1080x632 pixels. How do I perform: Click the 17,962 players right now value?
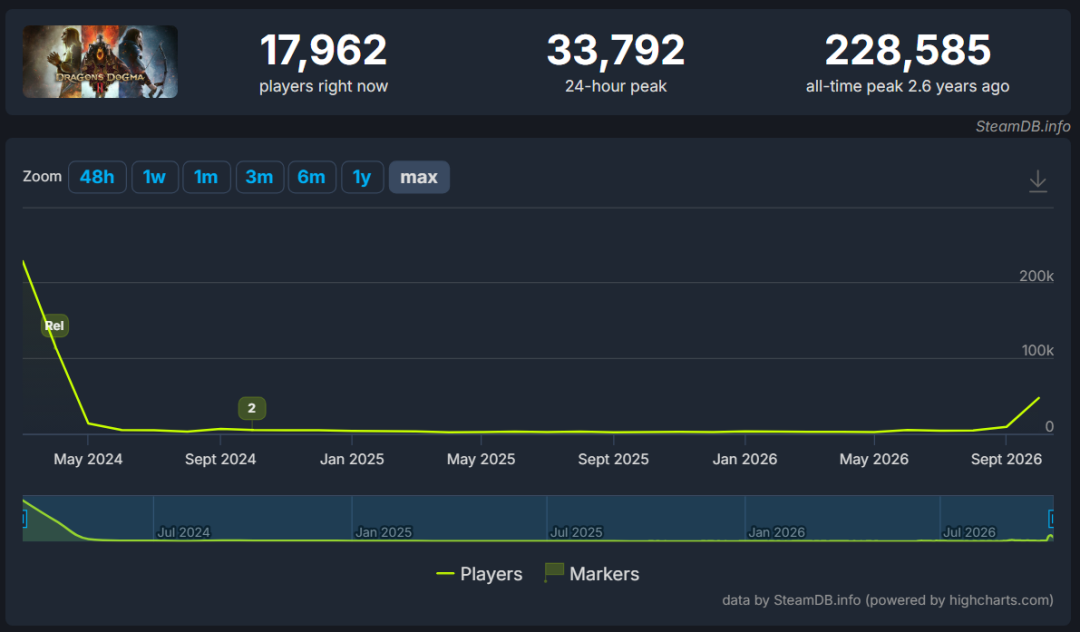coord(323,50)
